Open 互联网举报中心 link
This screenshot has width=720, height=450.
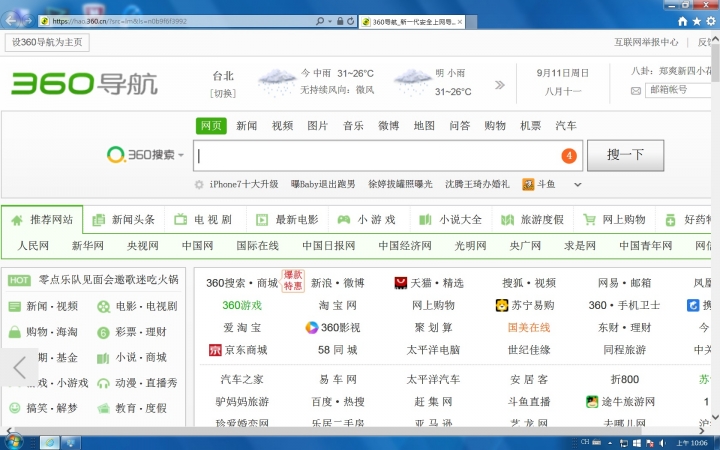(x=646, y=42)
